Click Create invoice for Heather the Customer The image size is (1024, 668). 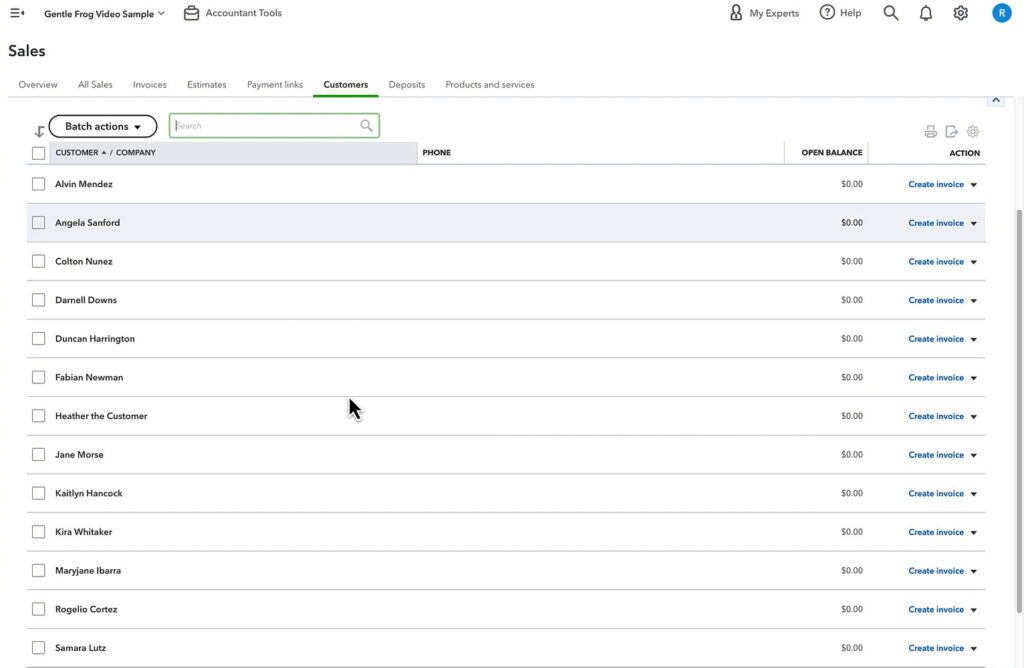pos(935,416)
